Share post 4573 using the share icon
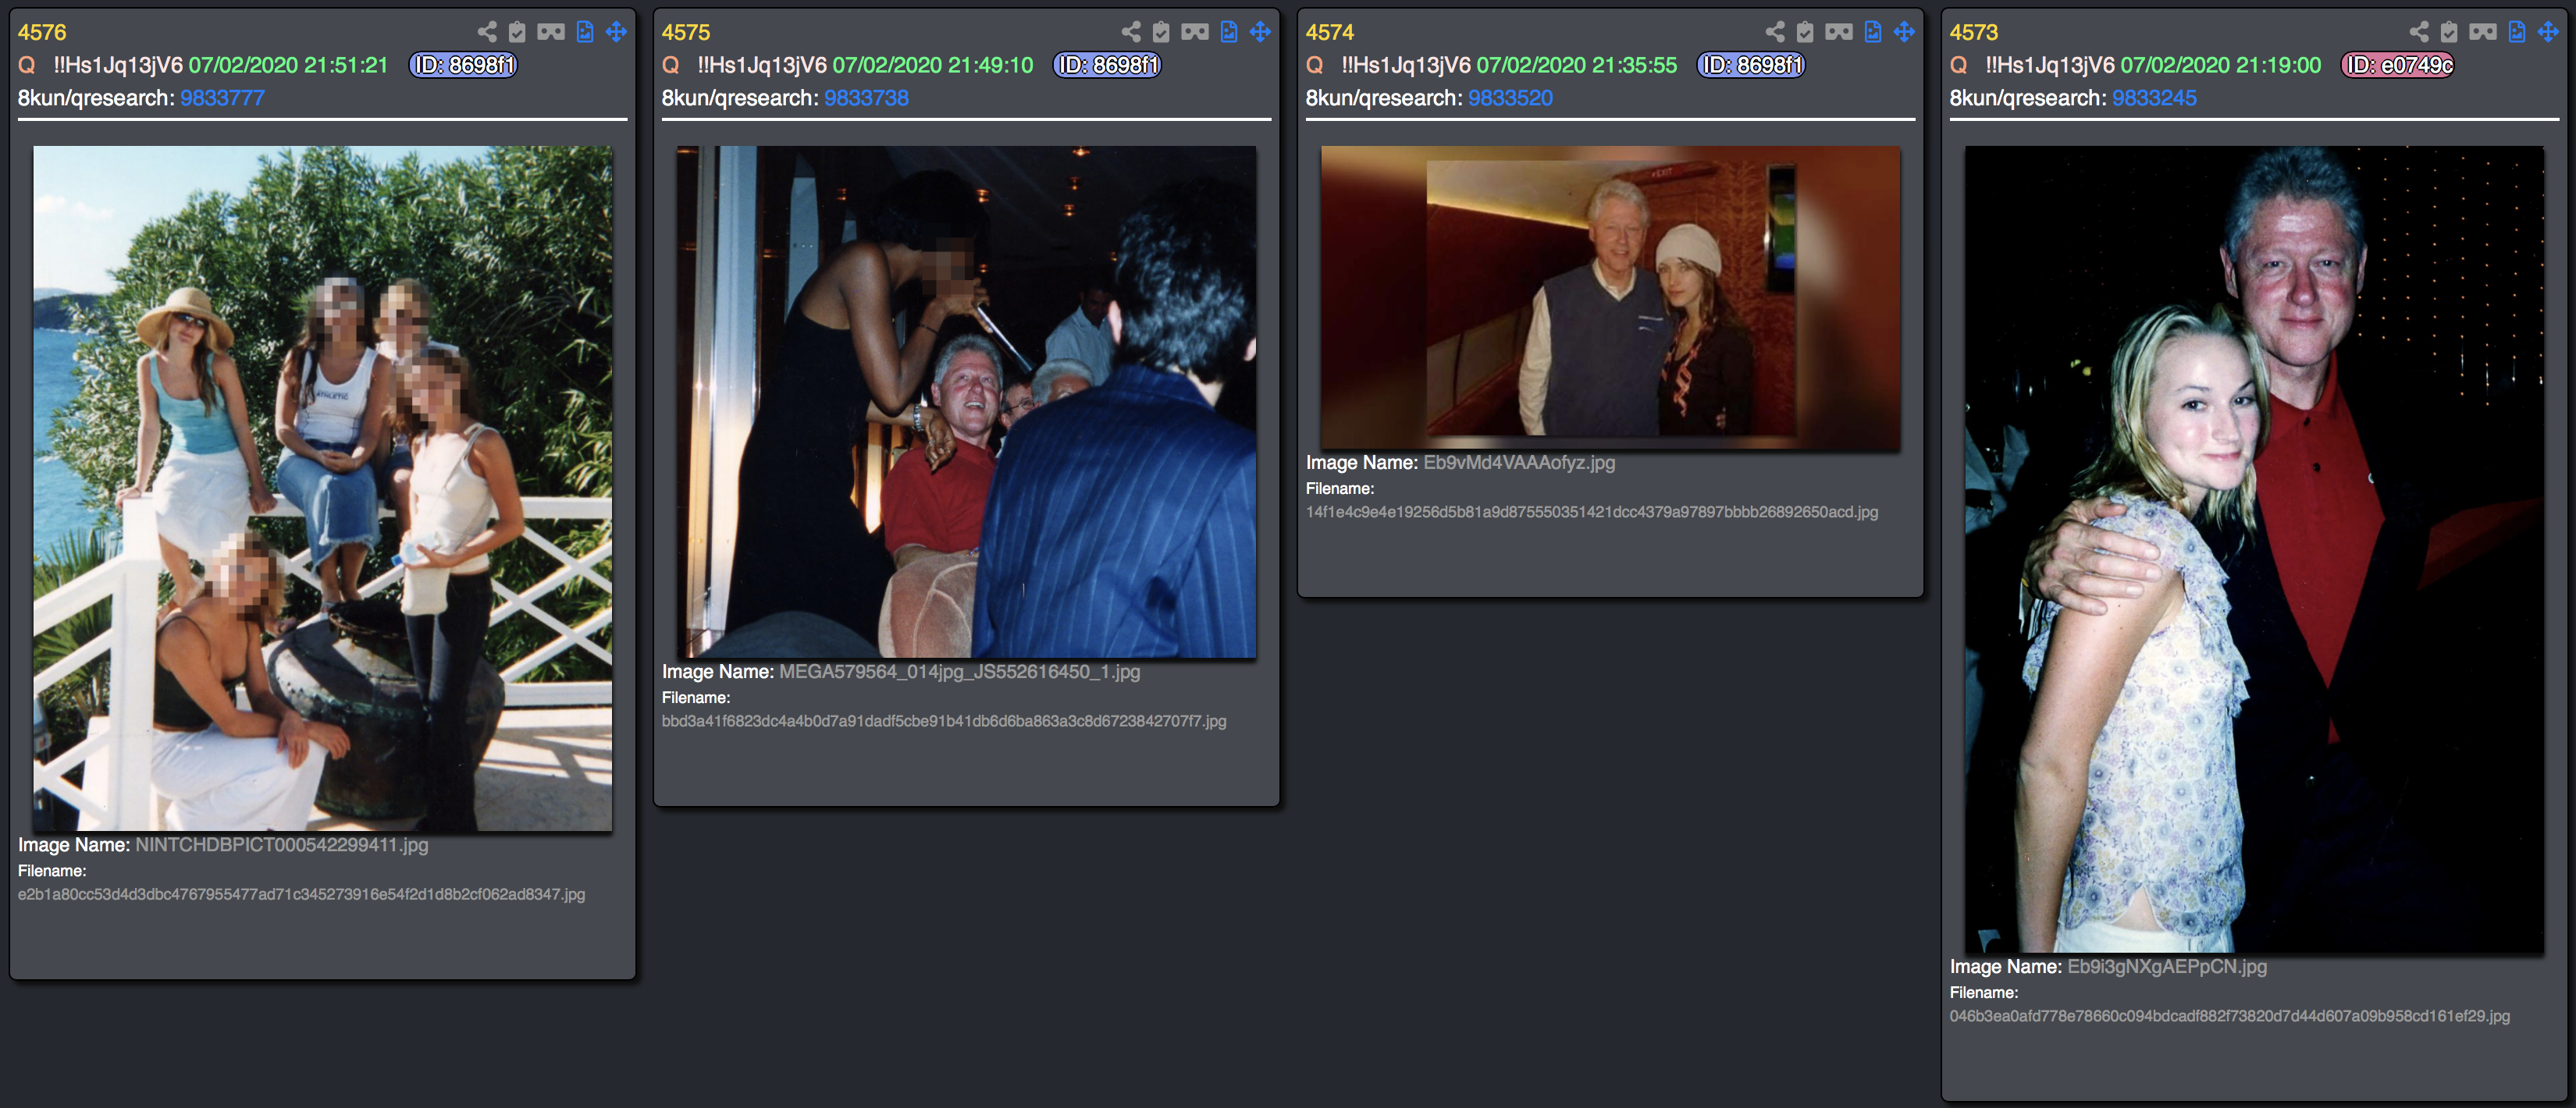Screen dimensions: 2576x1108 pyautogui.click(x=2419, y=32)
